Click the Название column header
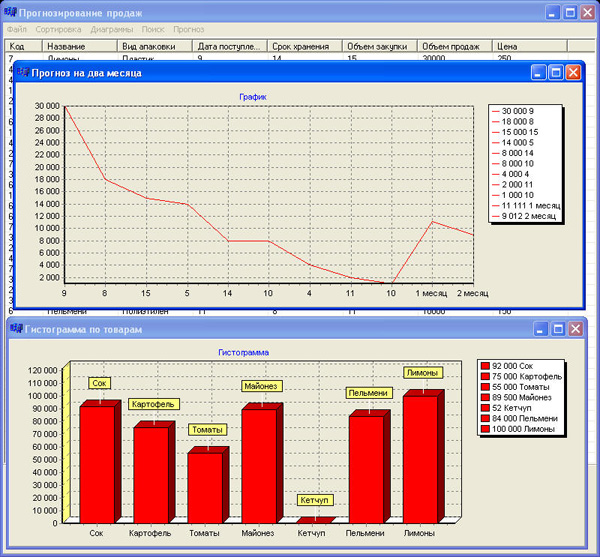Image resolution: width=600 pixels, height=557 pixels. [66, 46]
